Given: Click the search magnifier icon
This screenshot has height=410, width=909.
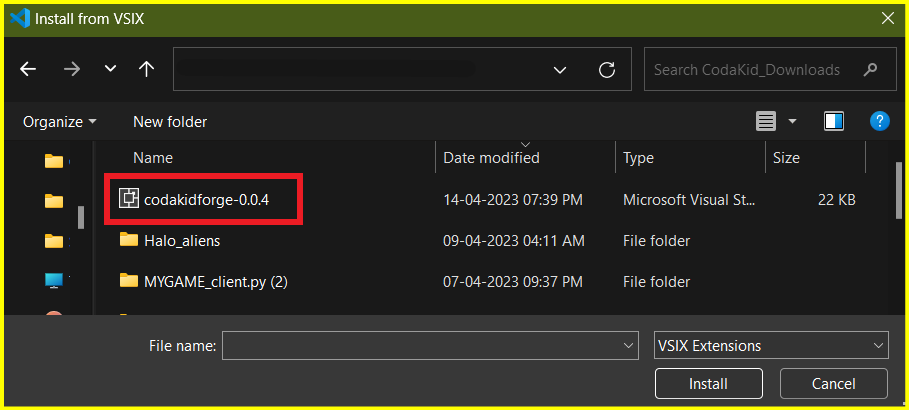Looking at the screenshot, I should 870,70.
